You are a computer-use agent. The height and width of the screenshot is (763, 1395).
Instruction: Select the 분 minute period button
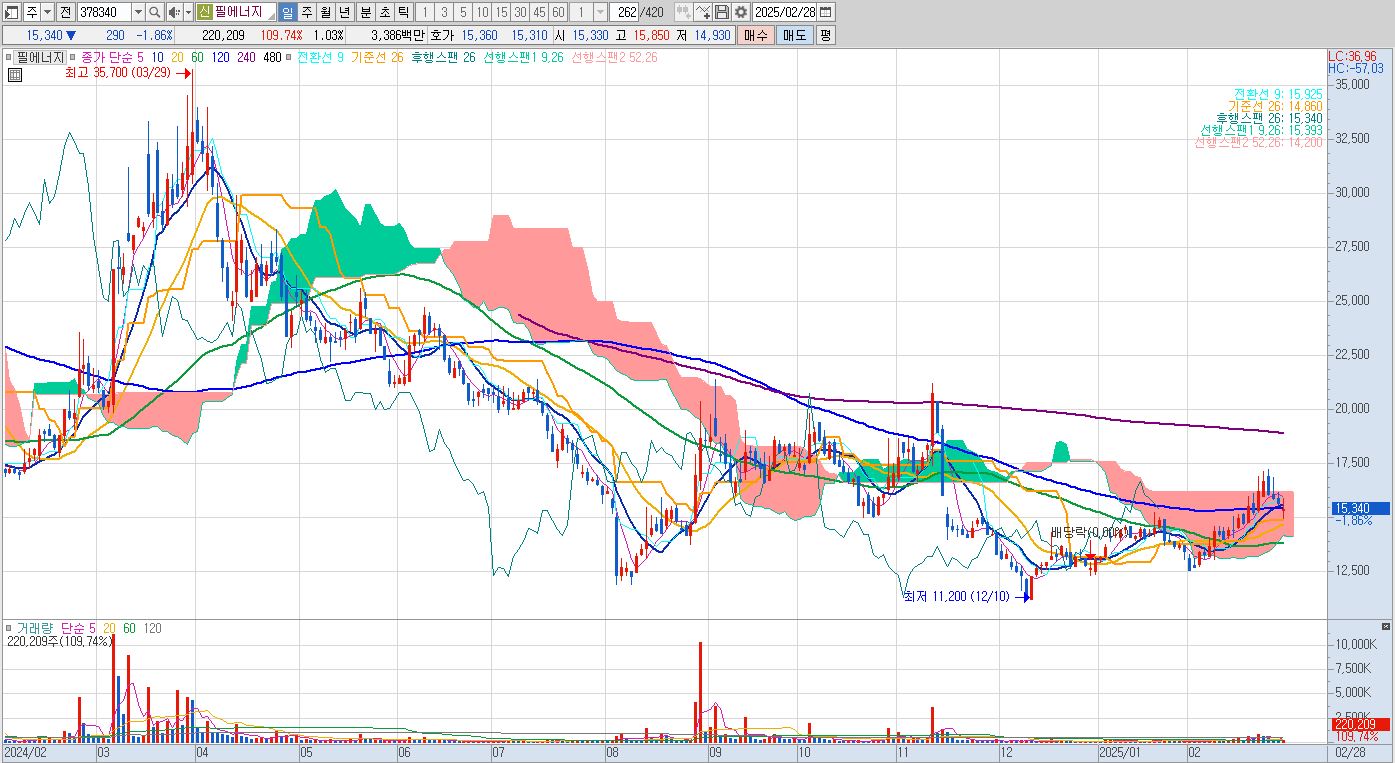pos(365,12)
